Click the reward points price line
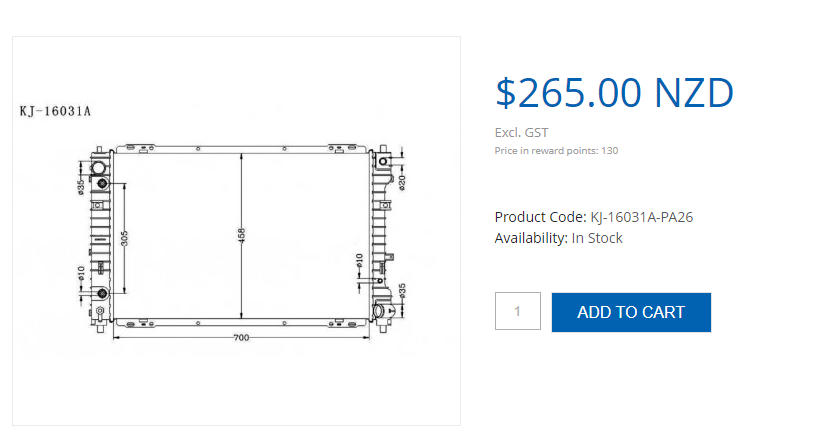 point(556,151)
